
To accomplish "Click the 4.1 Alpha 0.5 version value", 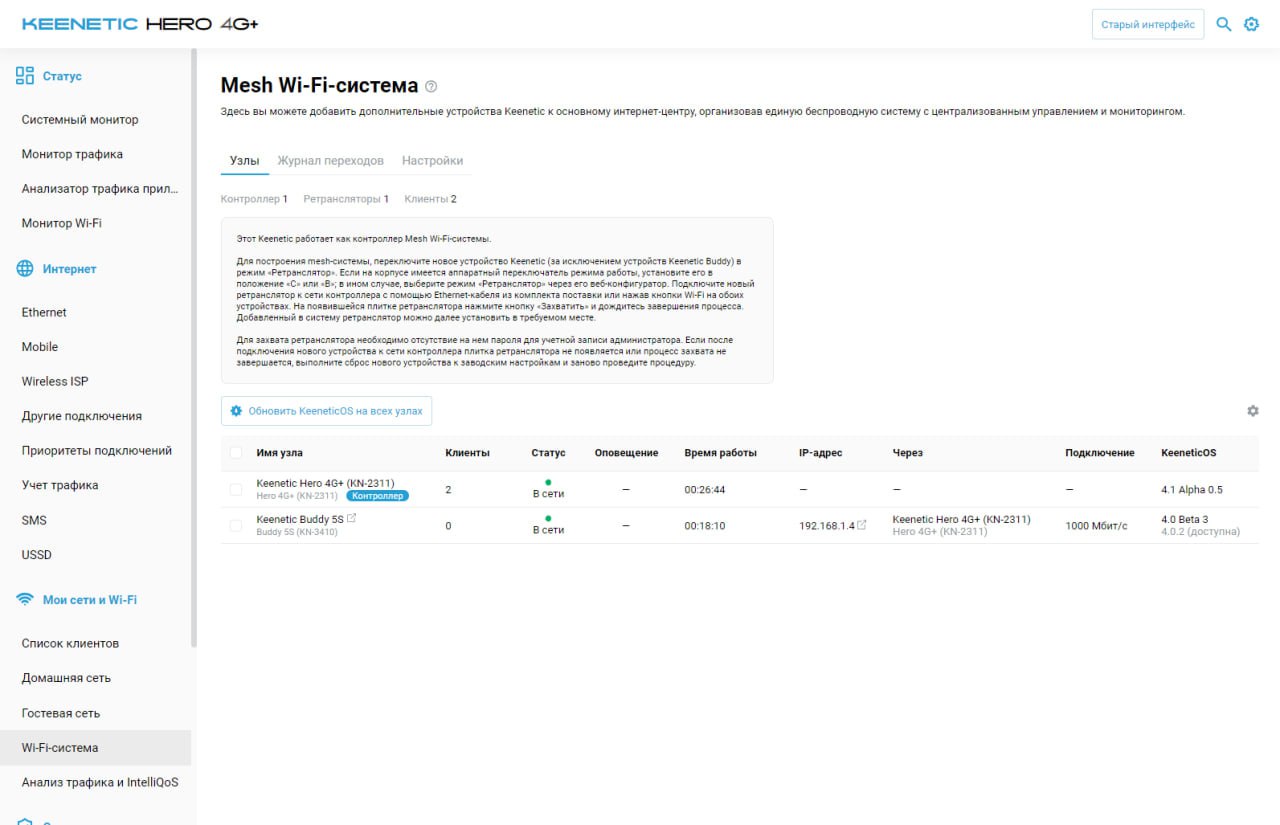I will [1192, 490].
